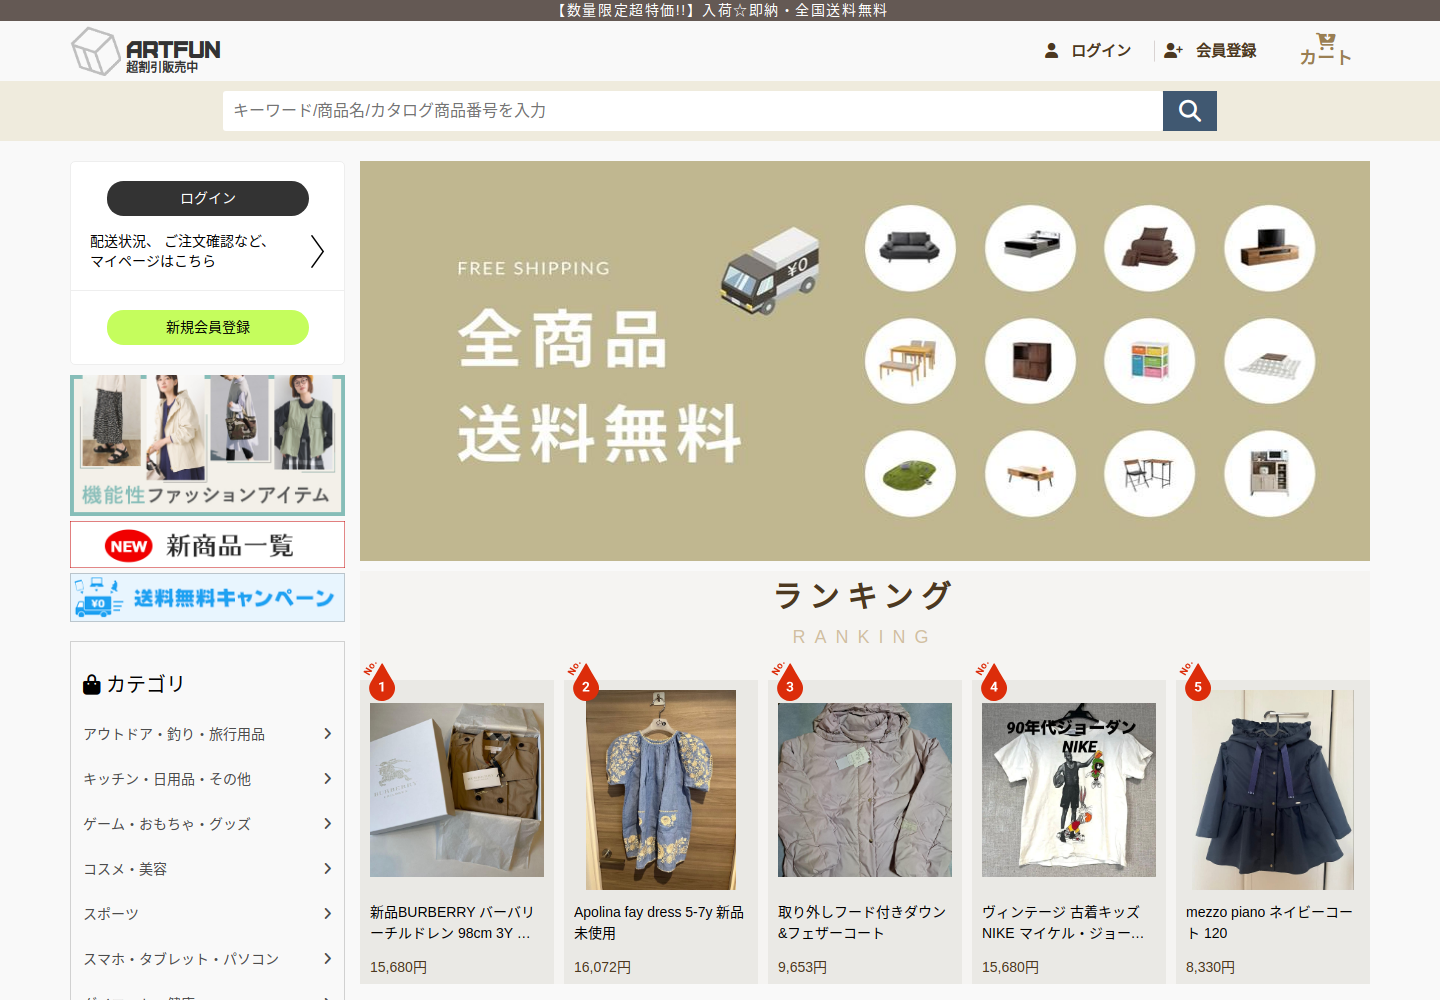Viewport: 1440px width, 1000px height.
Task: Open the 機能性ファッションアイテム banner
Action: click(x=208, y=445)
